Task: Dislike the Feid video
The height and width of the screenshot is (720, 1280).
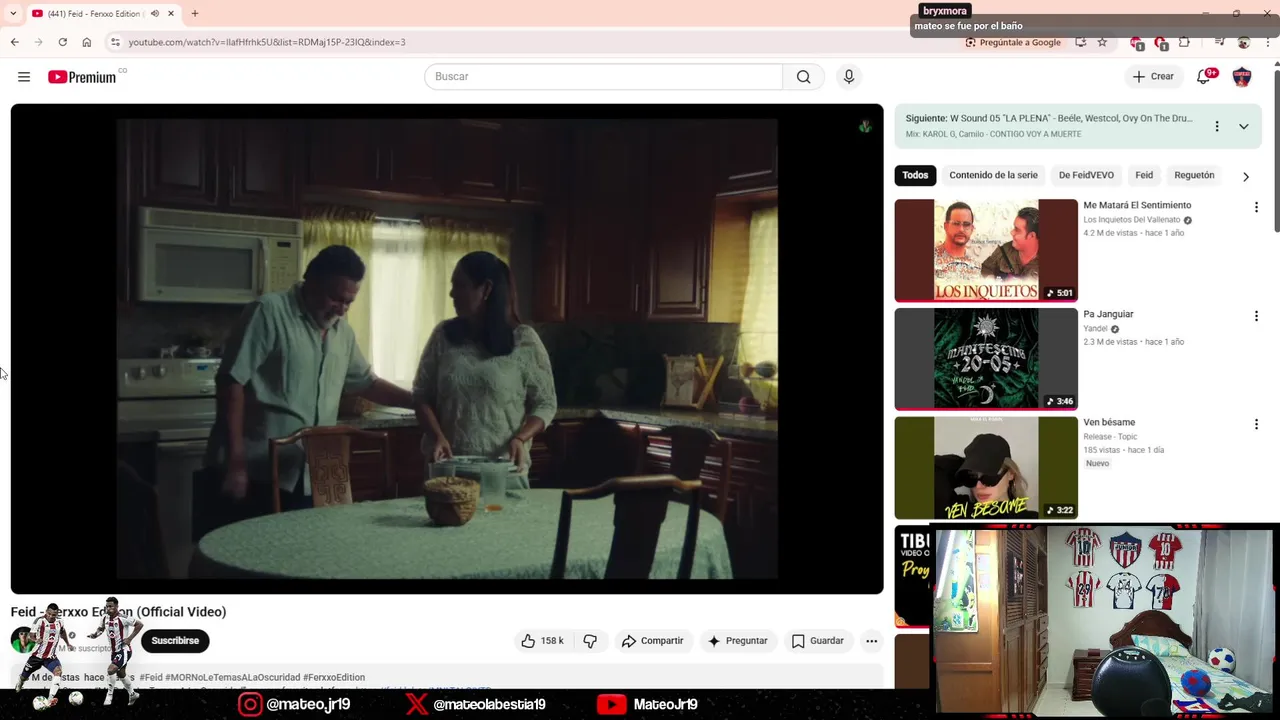Action: [x=590, y=641]
